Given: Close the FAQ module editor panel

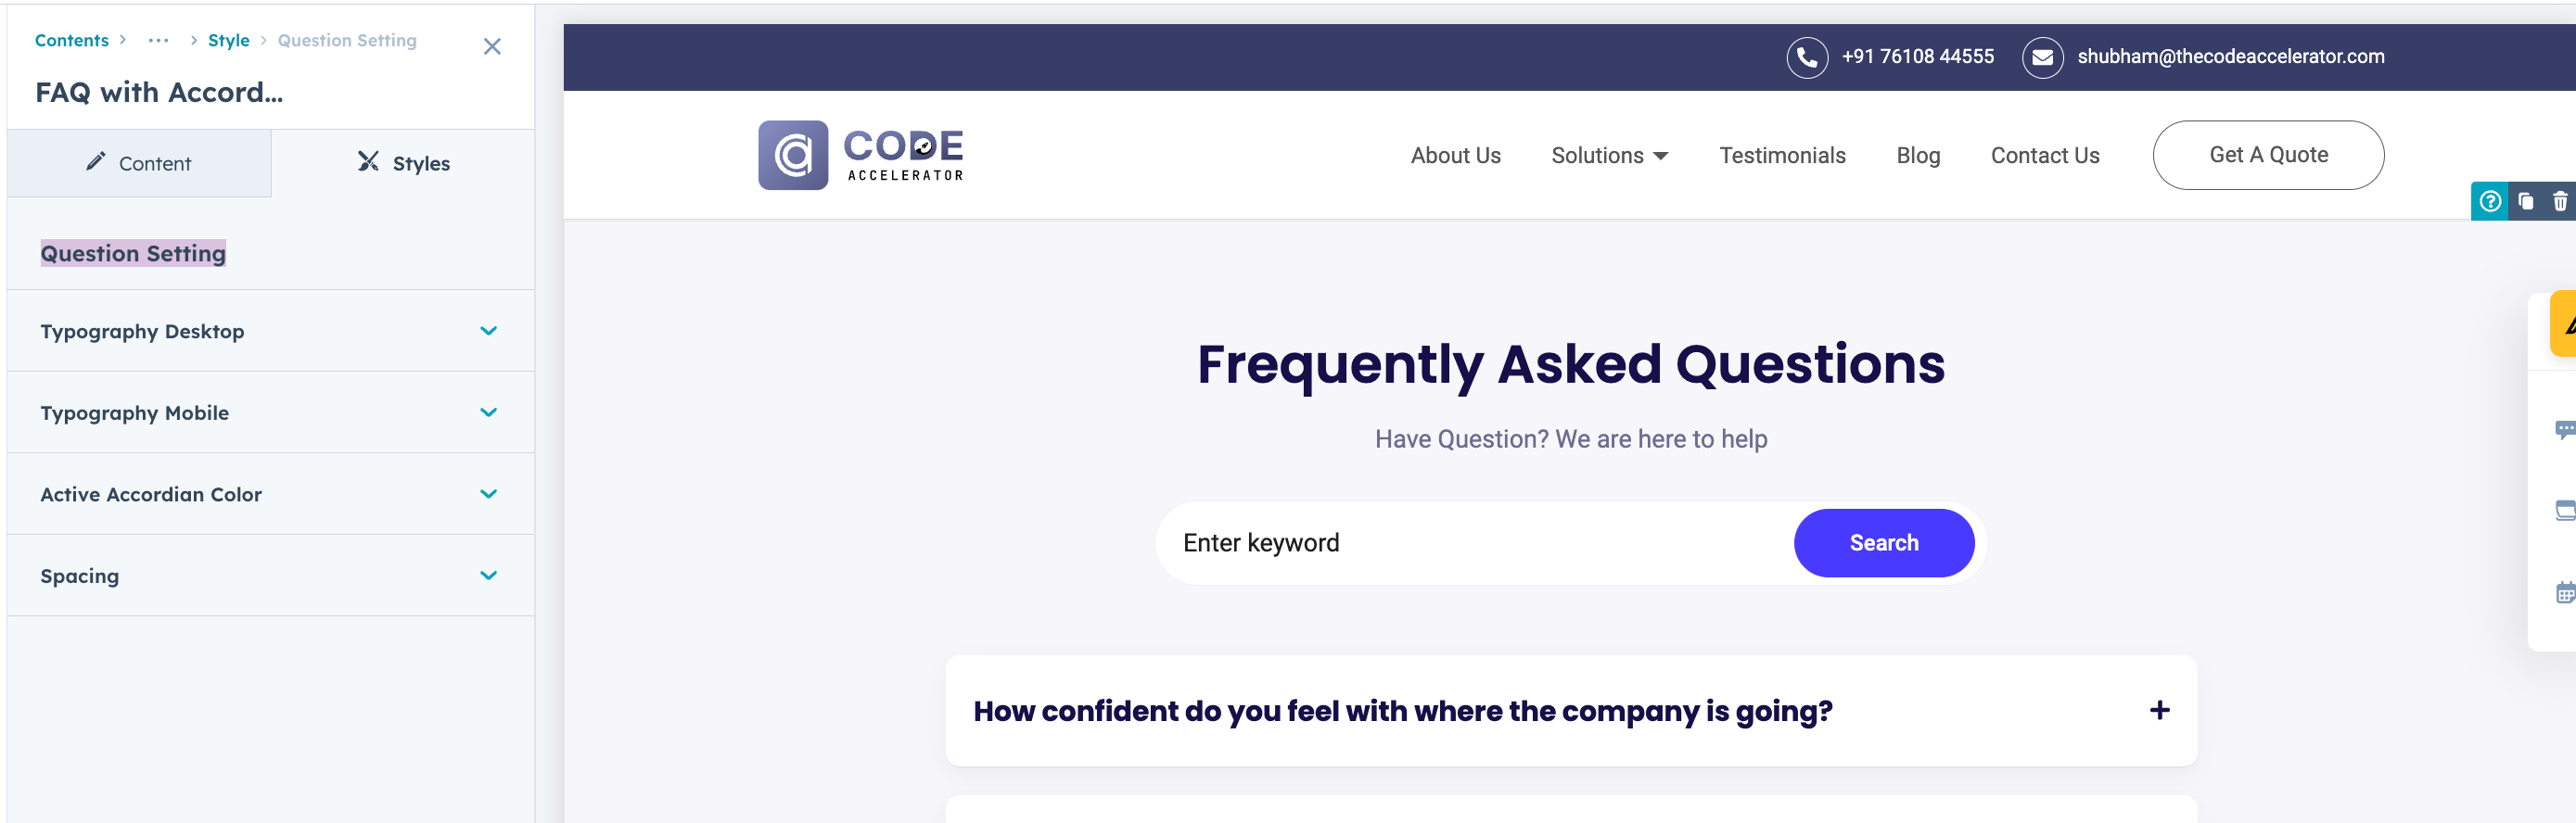Looking at the screenshot, I should point(492,47).
